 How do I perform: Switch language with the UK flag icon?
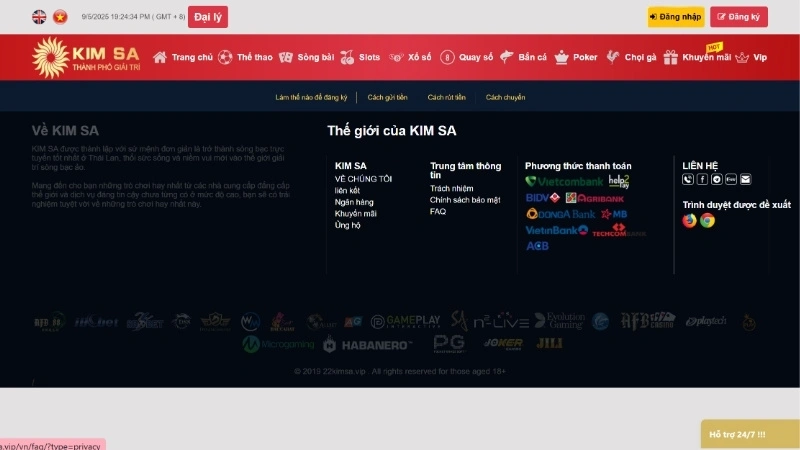tap(39, 17)
